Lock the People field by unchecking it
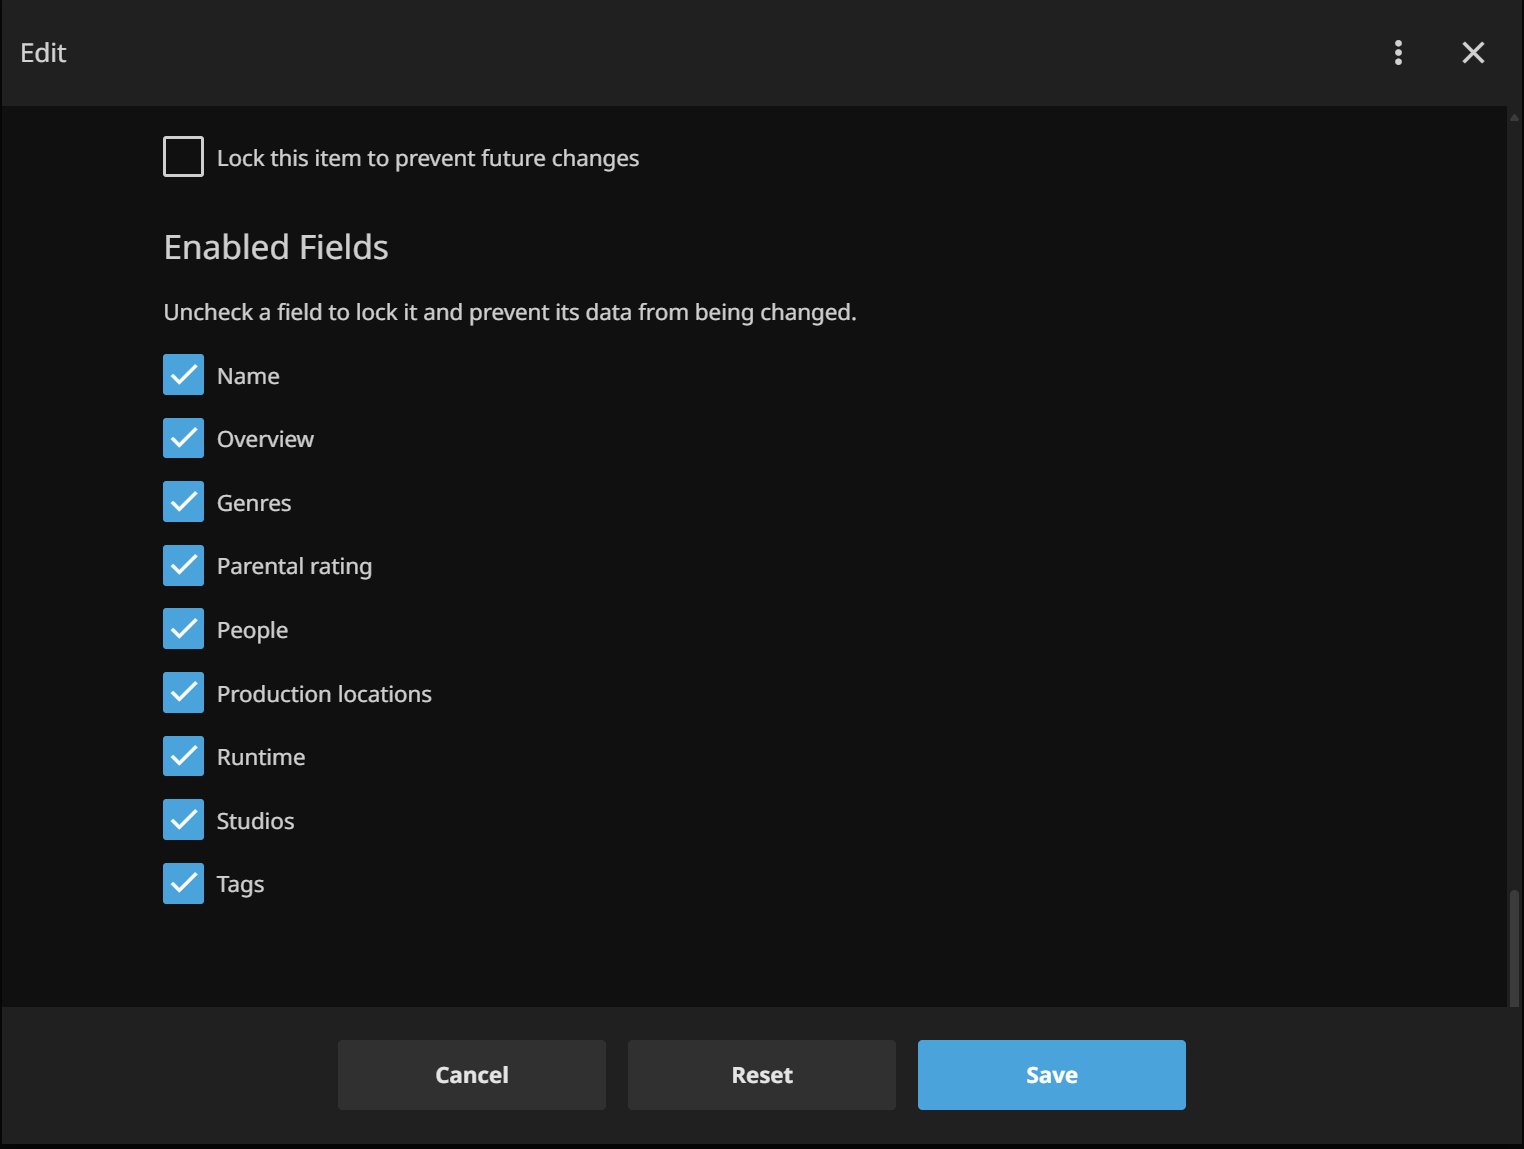This screenshot has height=1149, width=1524. [x=183, y=629]
